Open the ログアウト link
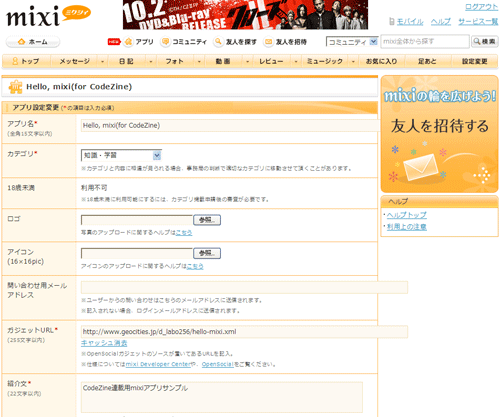500x417 pixels. coord(481,7)
